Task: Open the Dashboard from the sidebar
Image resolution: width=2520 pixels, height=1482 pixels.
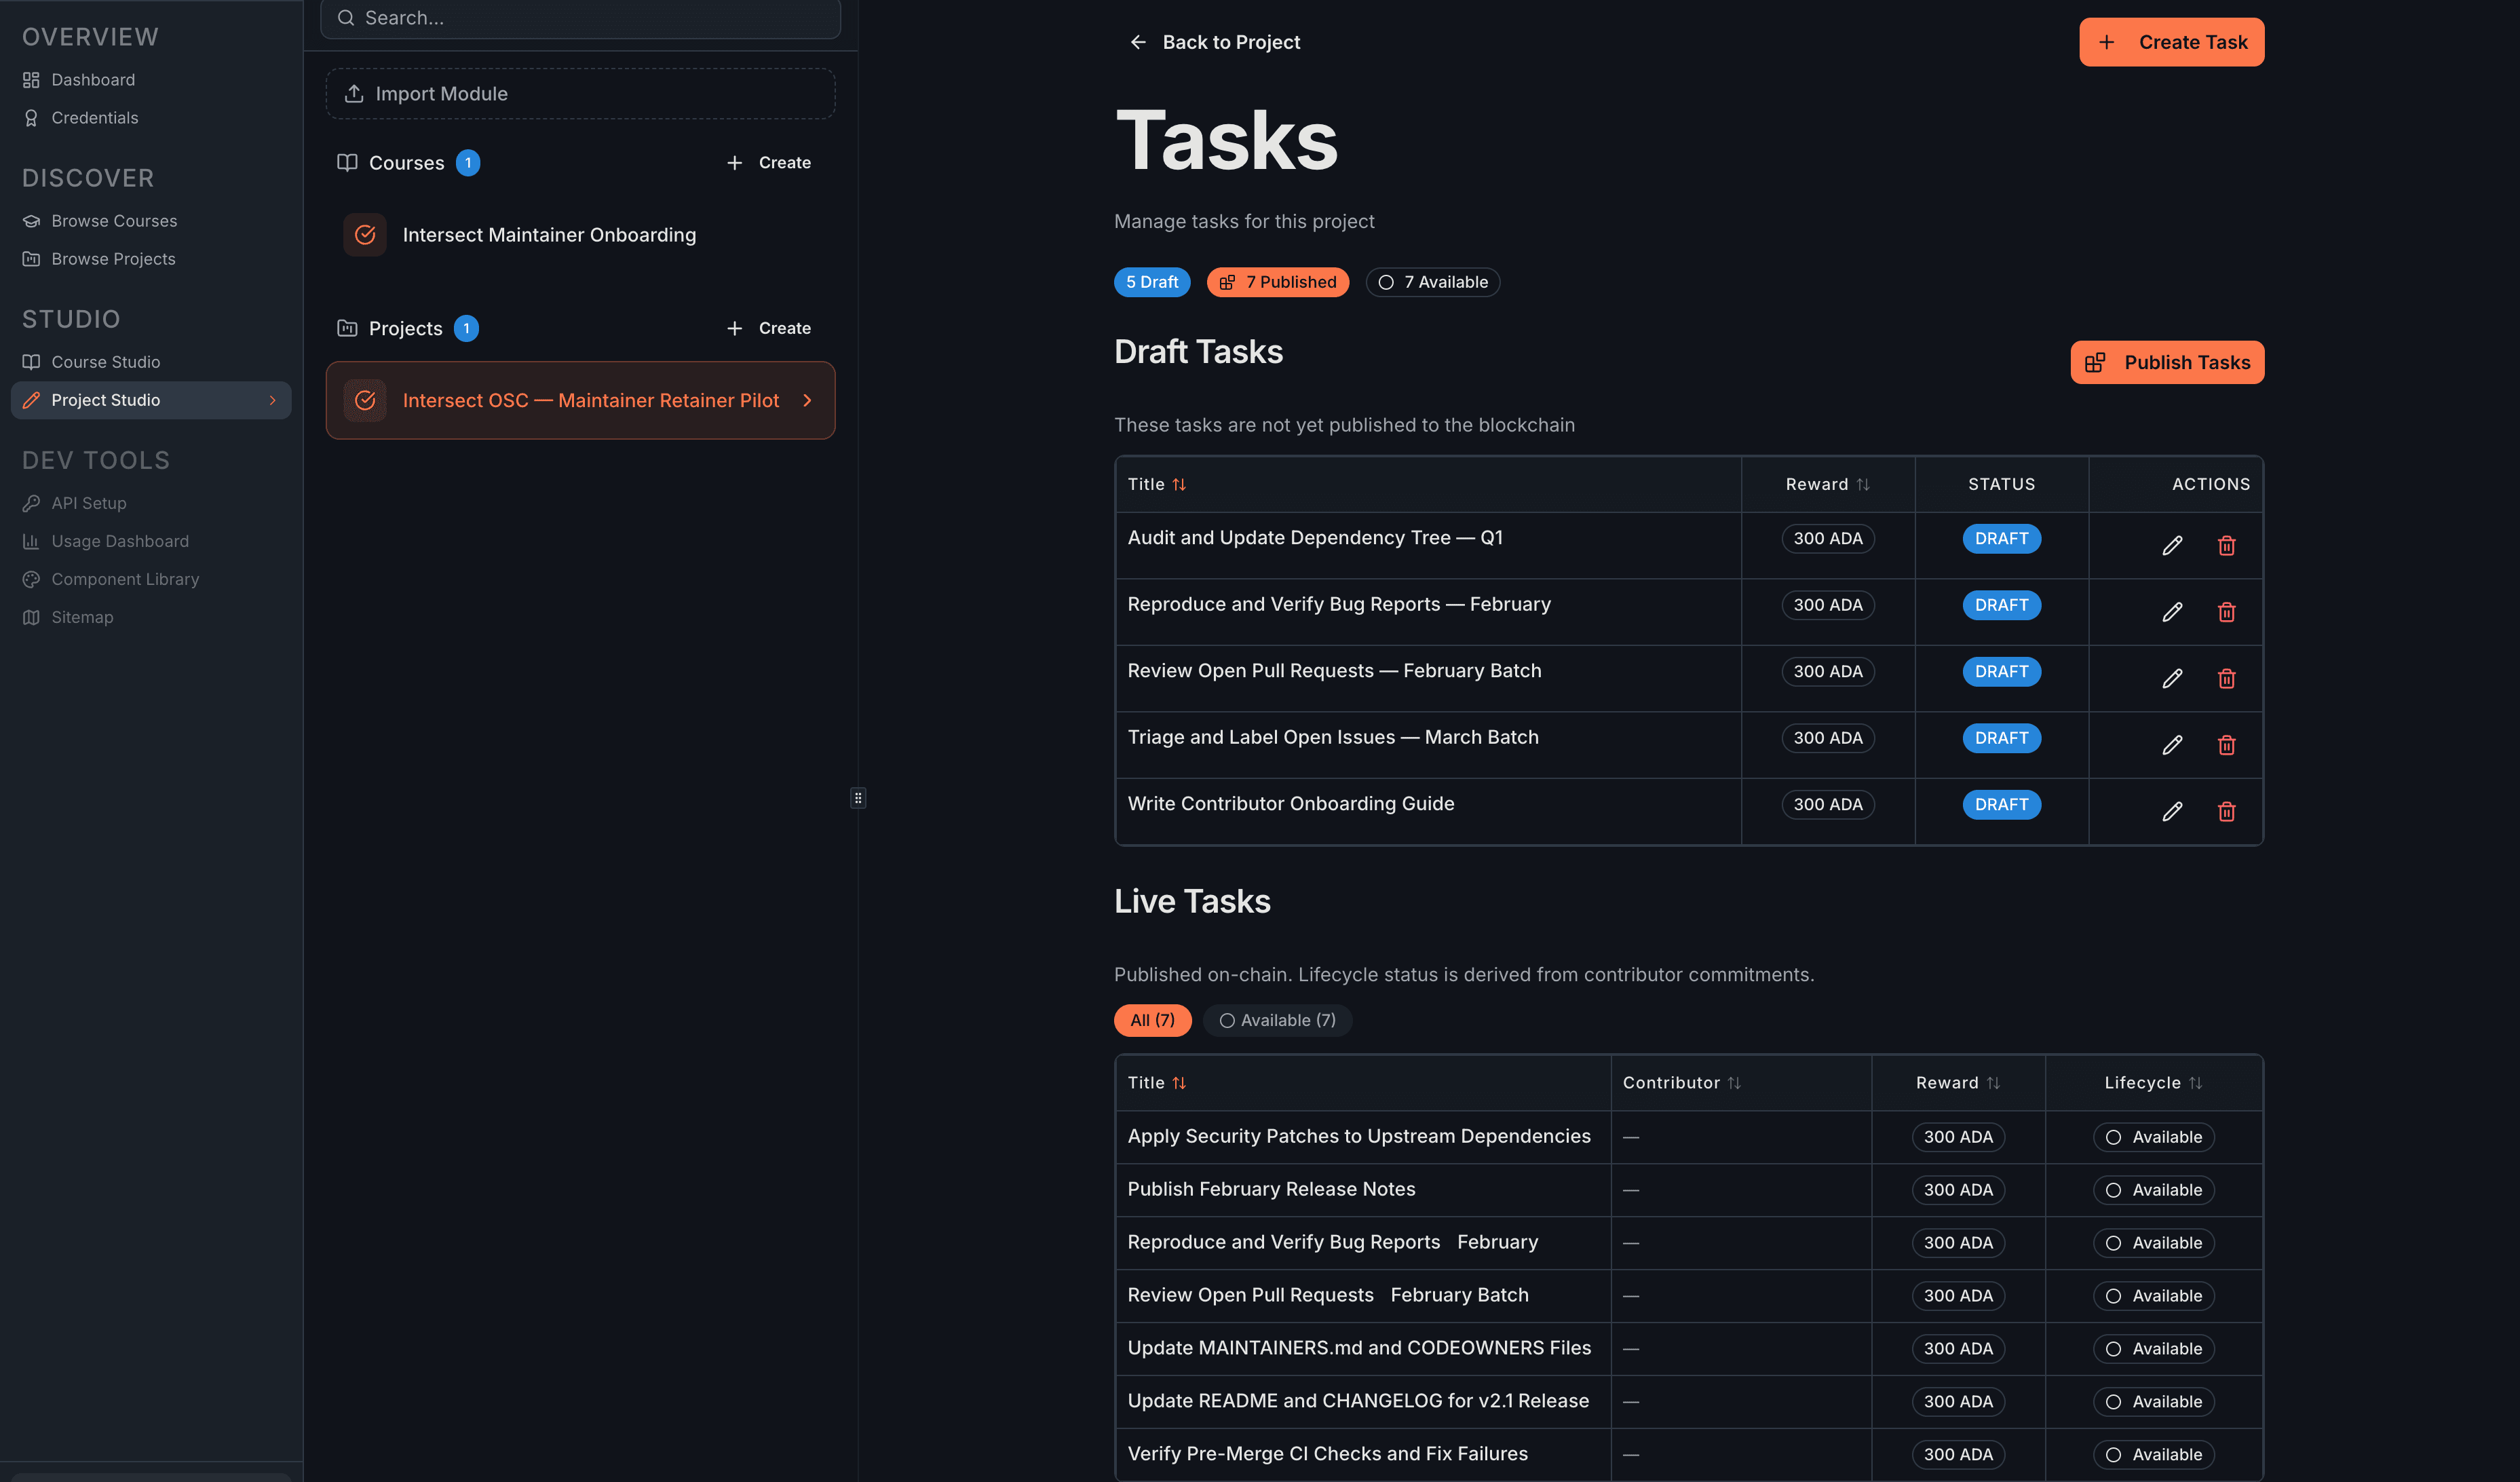Action: tap(93, 79)
